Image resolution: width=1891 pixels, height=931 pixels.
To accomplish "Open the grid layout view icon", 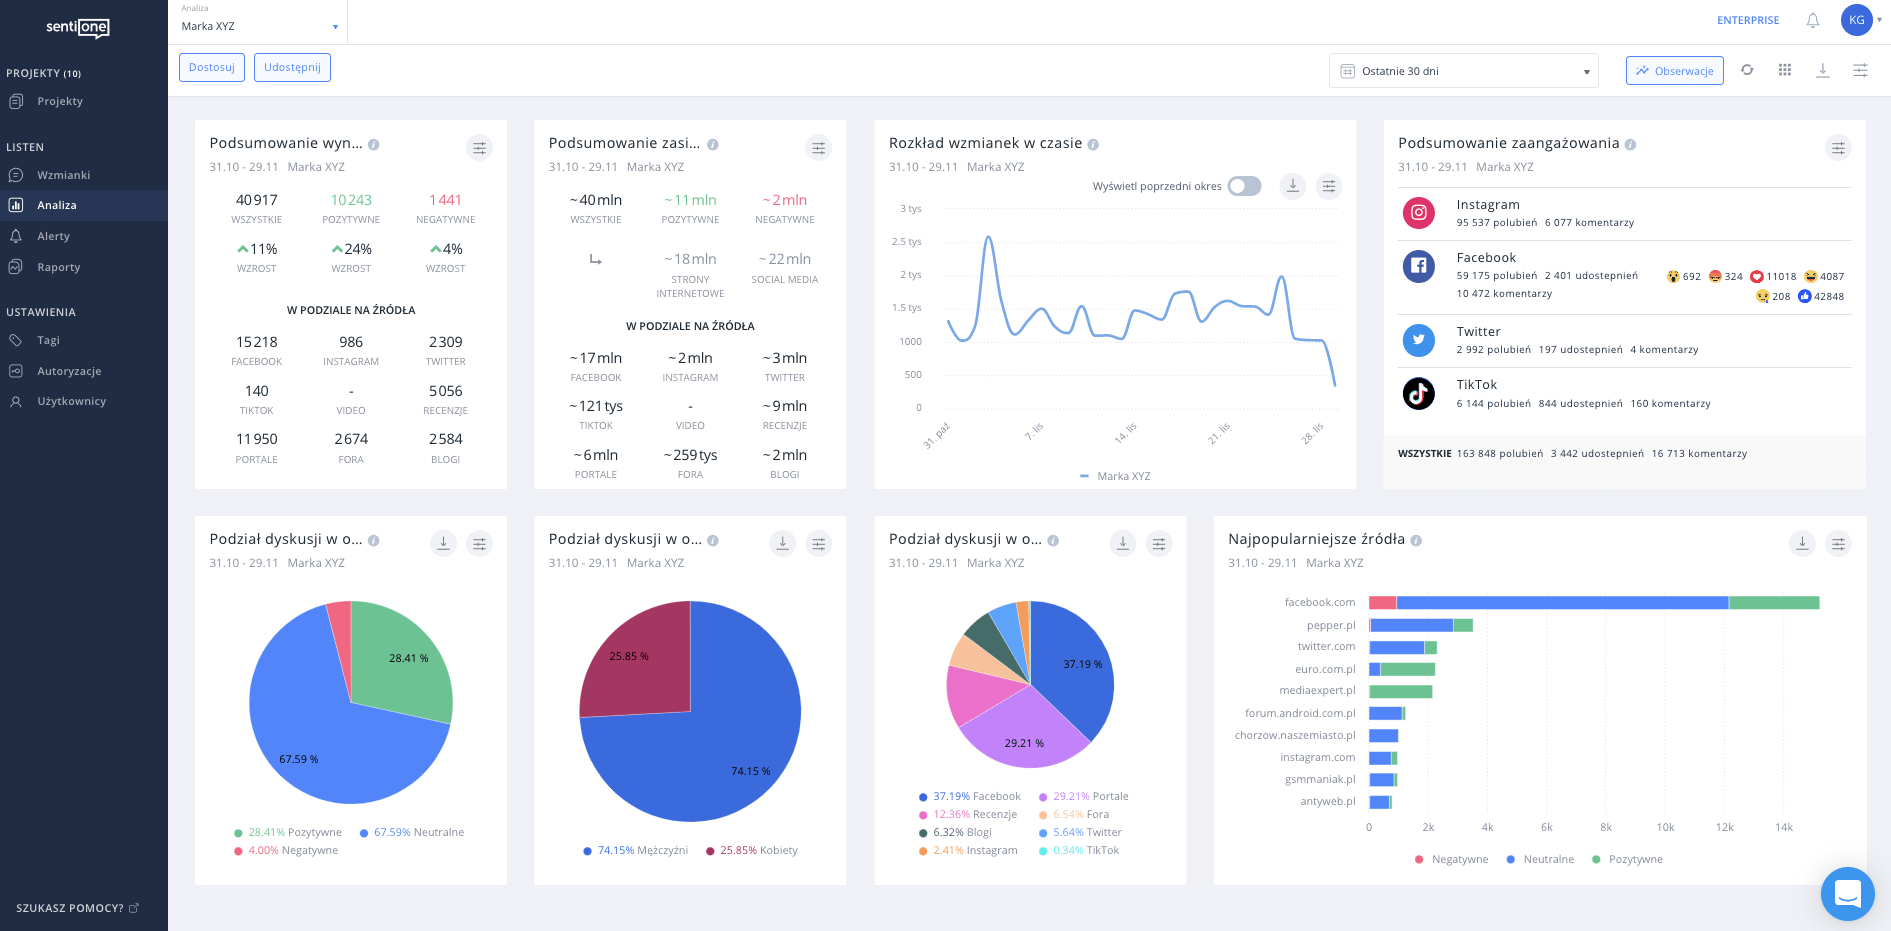I will pyautogui.click(x=1785, y=70).
